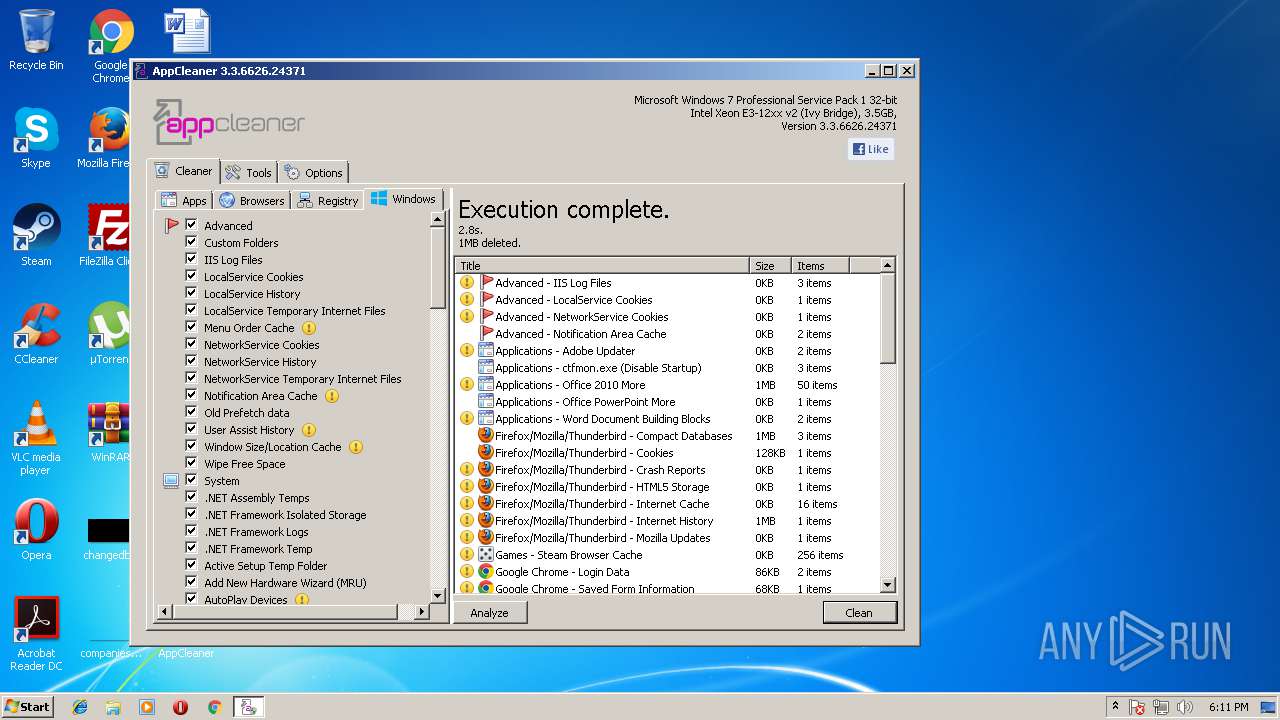Viewport: 1280px width, 720px height.
Task: Sort results by Size column
Action: [770, 265]
